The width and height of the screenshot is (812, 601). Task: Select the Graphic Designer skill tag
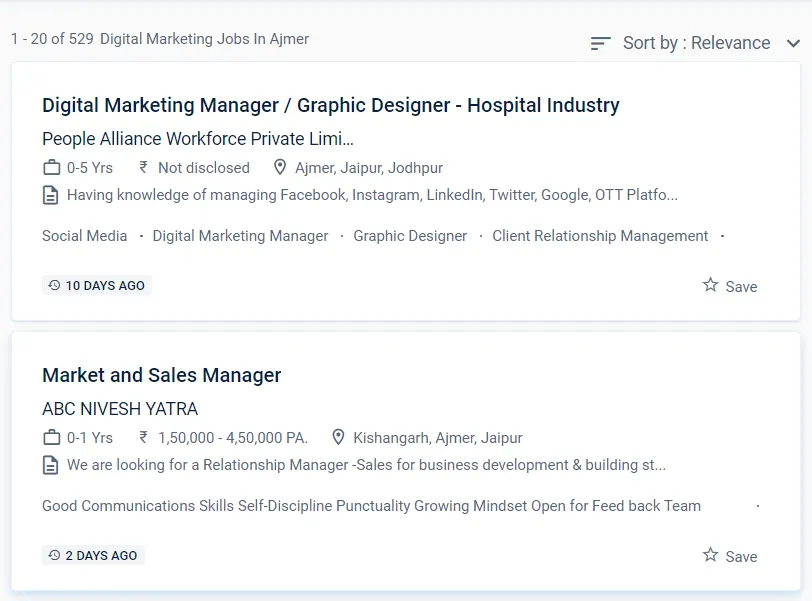click(x=410, y=236)
